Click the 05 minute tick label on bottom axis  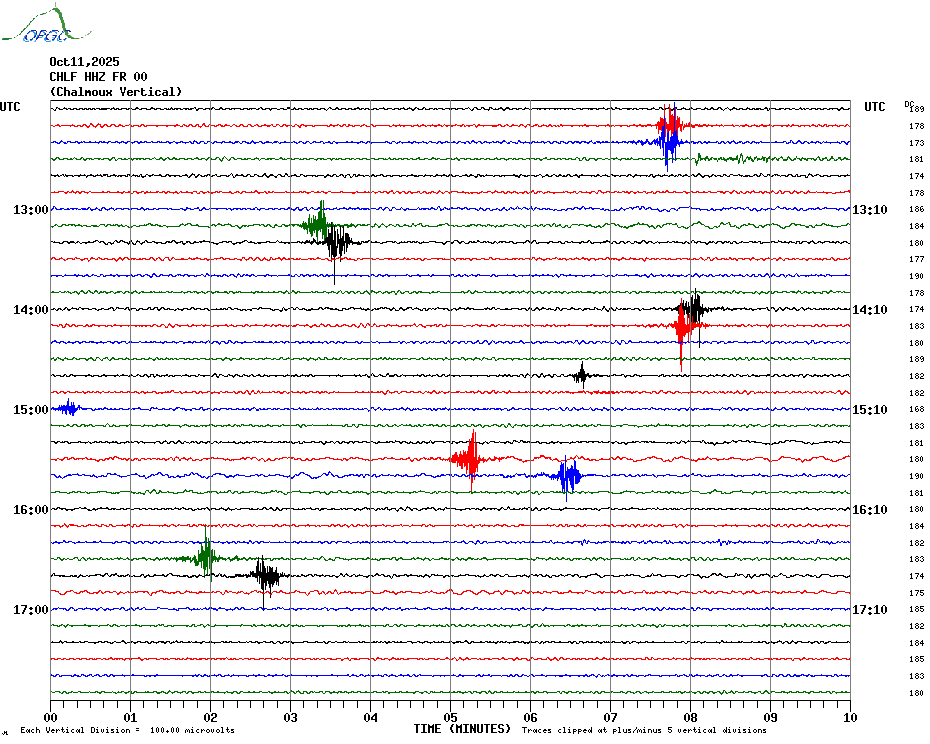(x=450, y=717)
